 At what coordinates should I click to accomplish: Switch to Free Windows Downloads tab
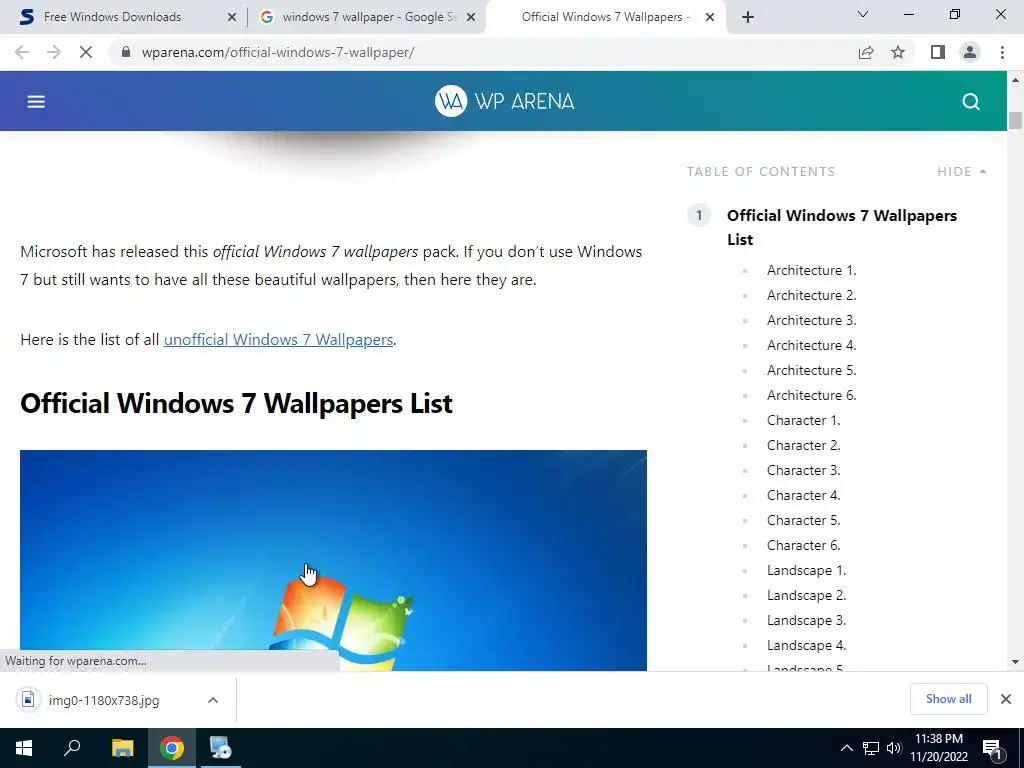(x=112, y=17)
